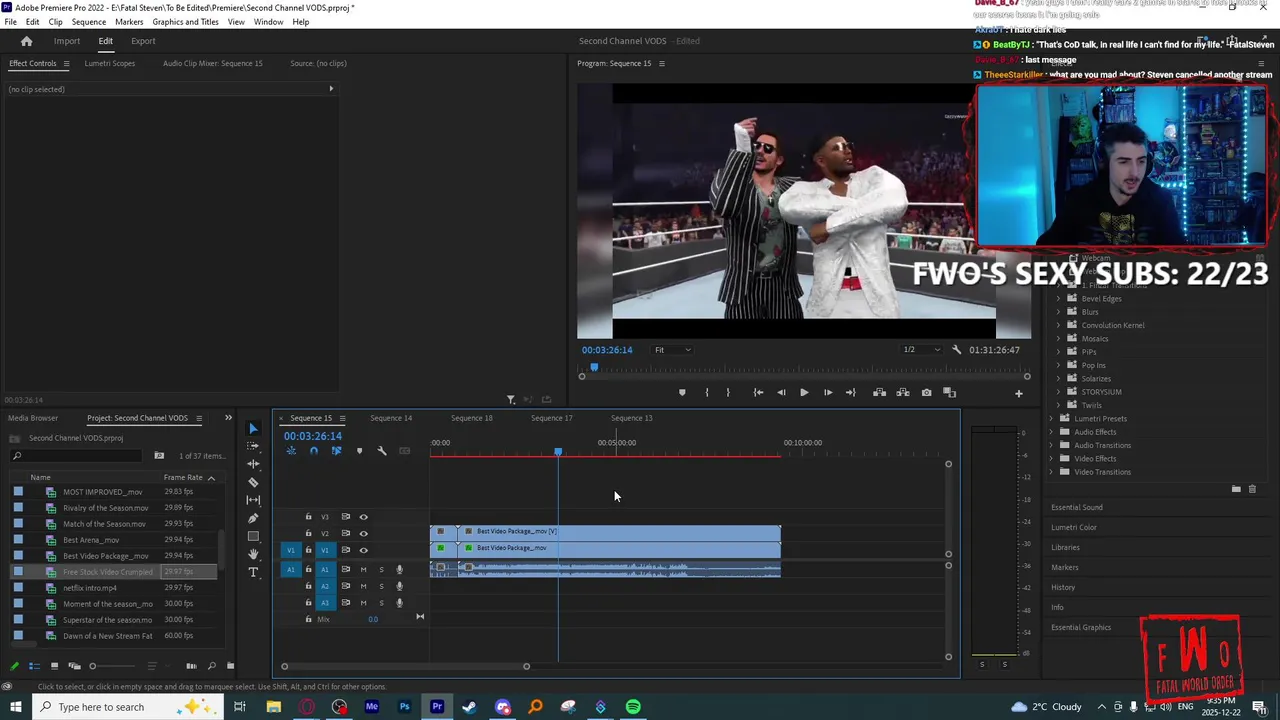Open Sequence 15 panel menu

342,418
